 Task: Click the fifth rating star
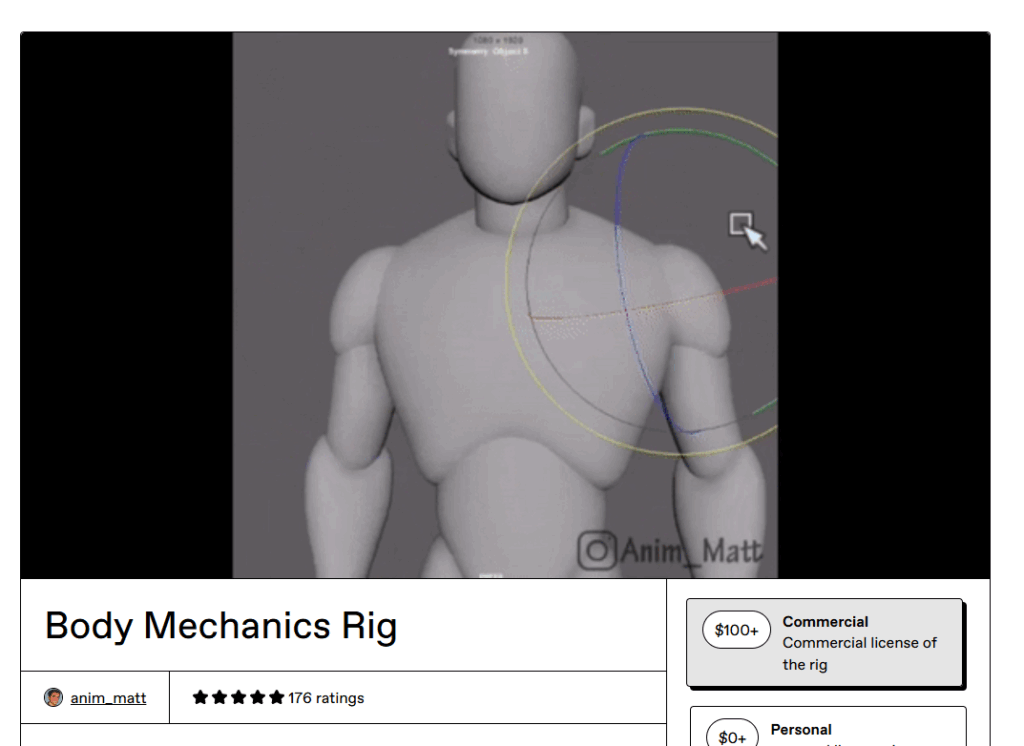(276, 698)
